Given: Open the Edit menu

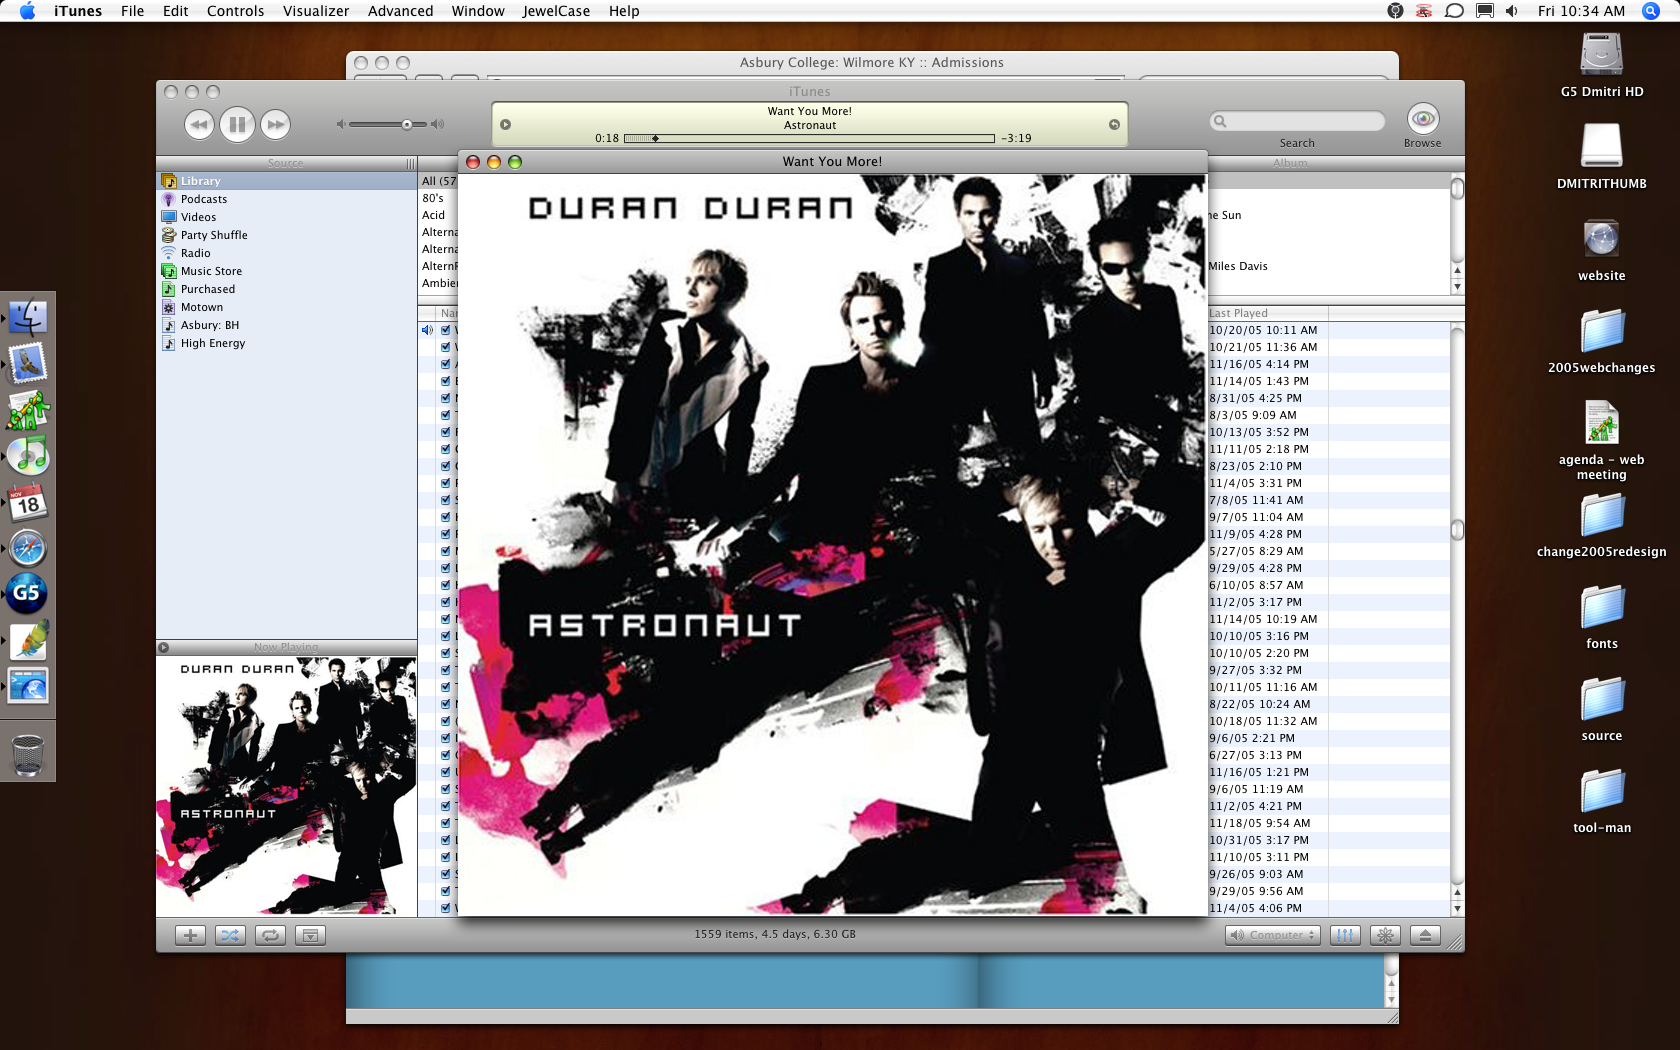Looking at the screenshot, I should pyautogui.click(x=175, y=11).
